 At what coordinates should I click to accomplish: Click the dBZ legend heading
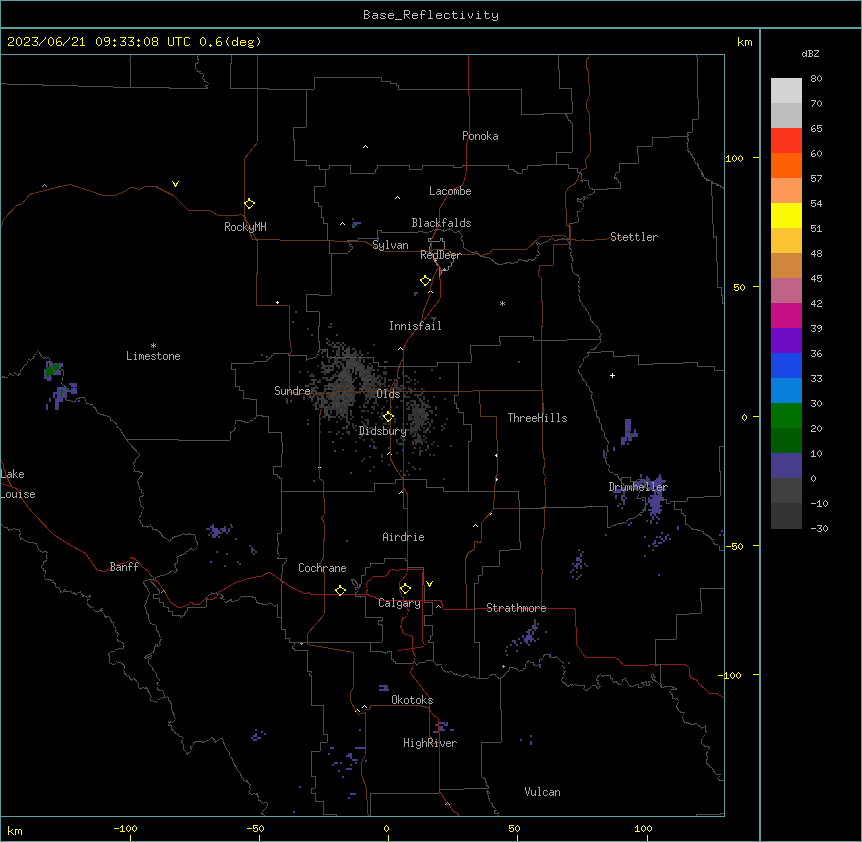click(x=810, y=54)
